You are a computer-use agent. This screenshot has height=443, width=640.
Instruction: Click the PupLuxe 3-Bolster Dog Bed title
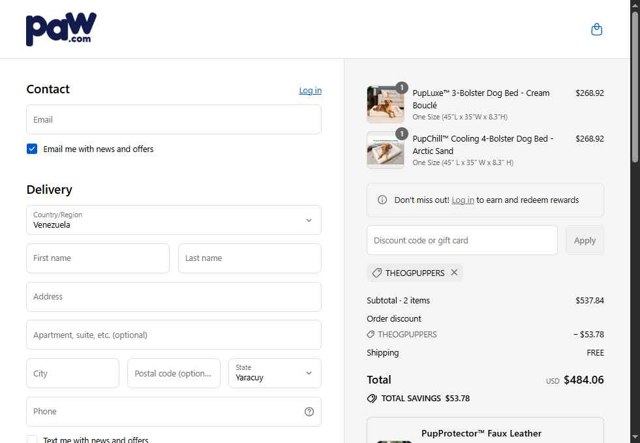point(481,99)
